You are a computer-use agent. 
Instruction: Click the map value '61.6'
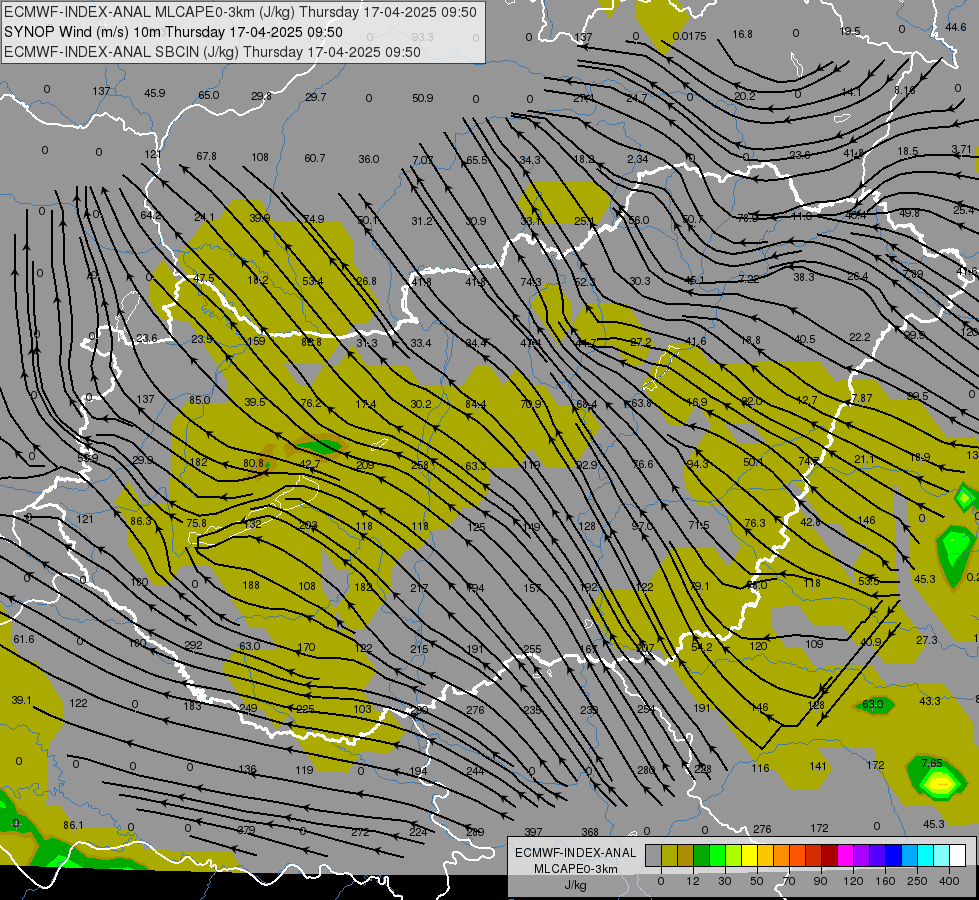[24, 640]
